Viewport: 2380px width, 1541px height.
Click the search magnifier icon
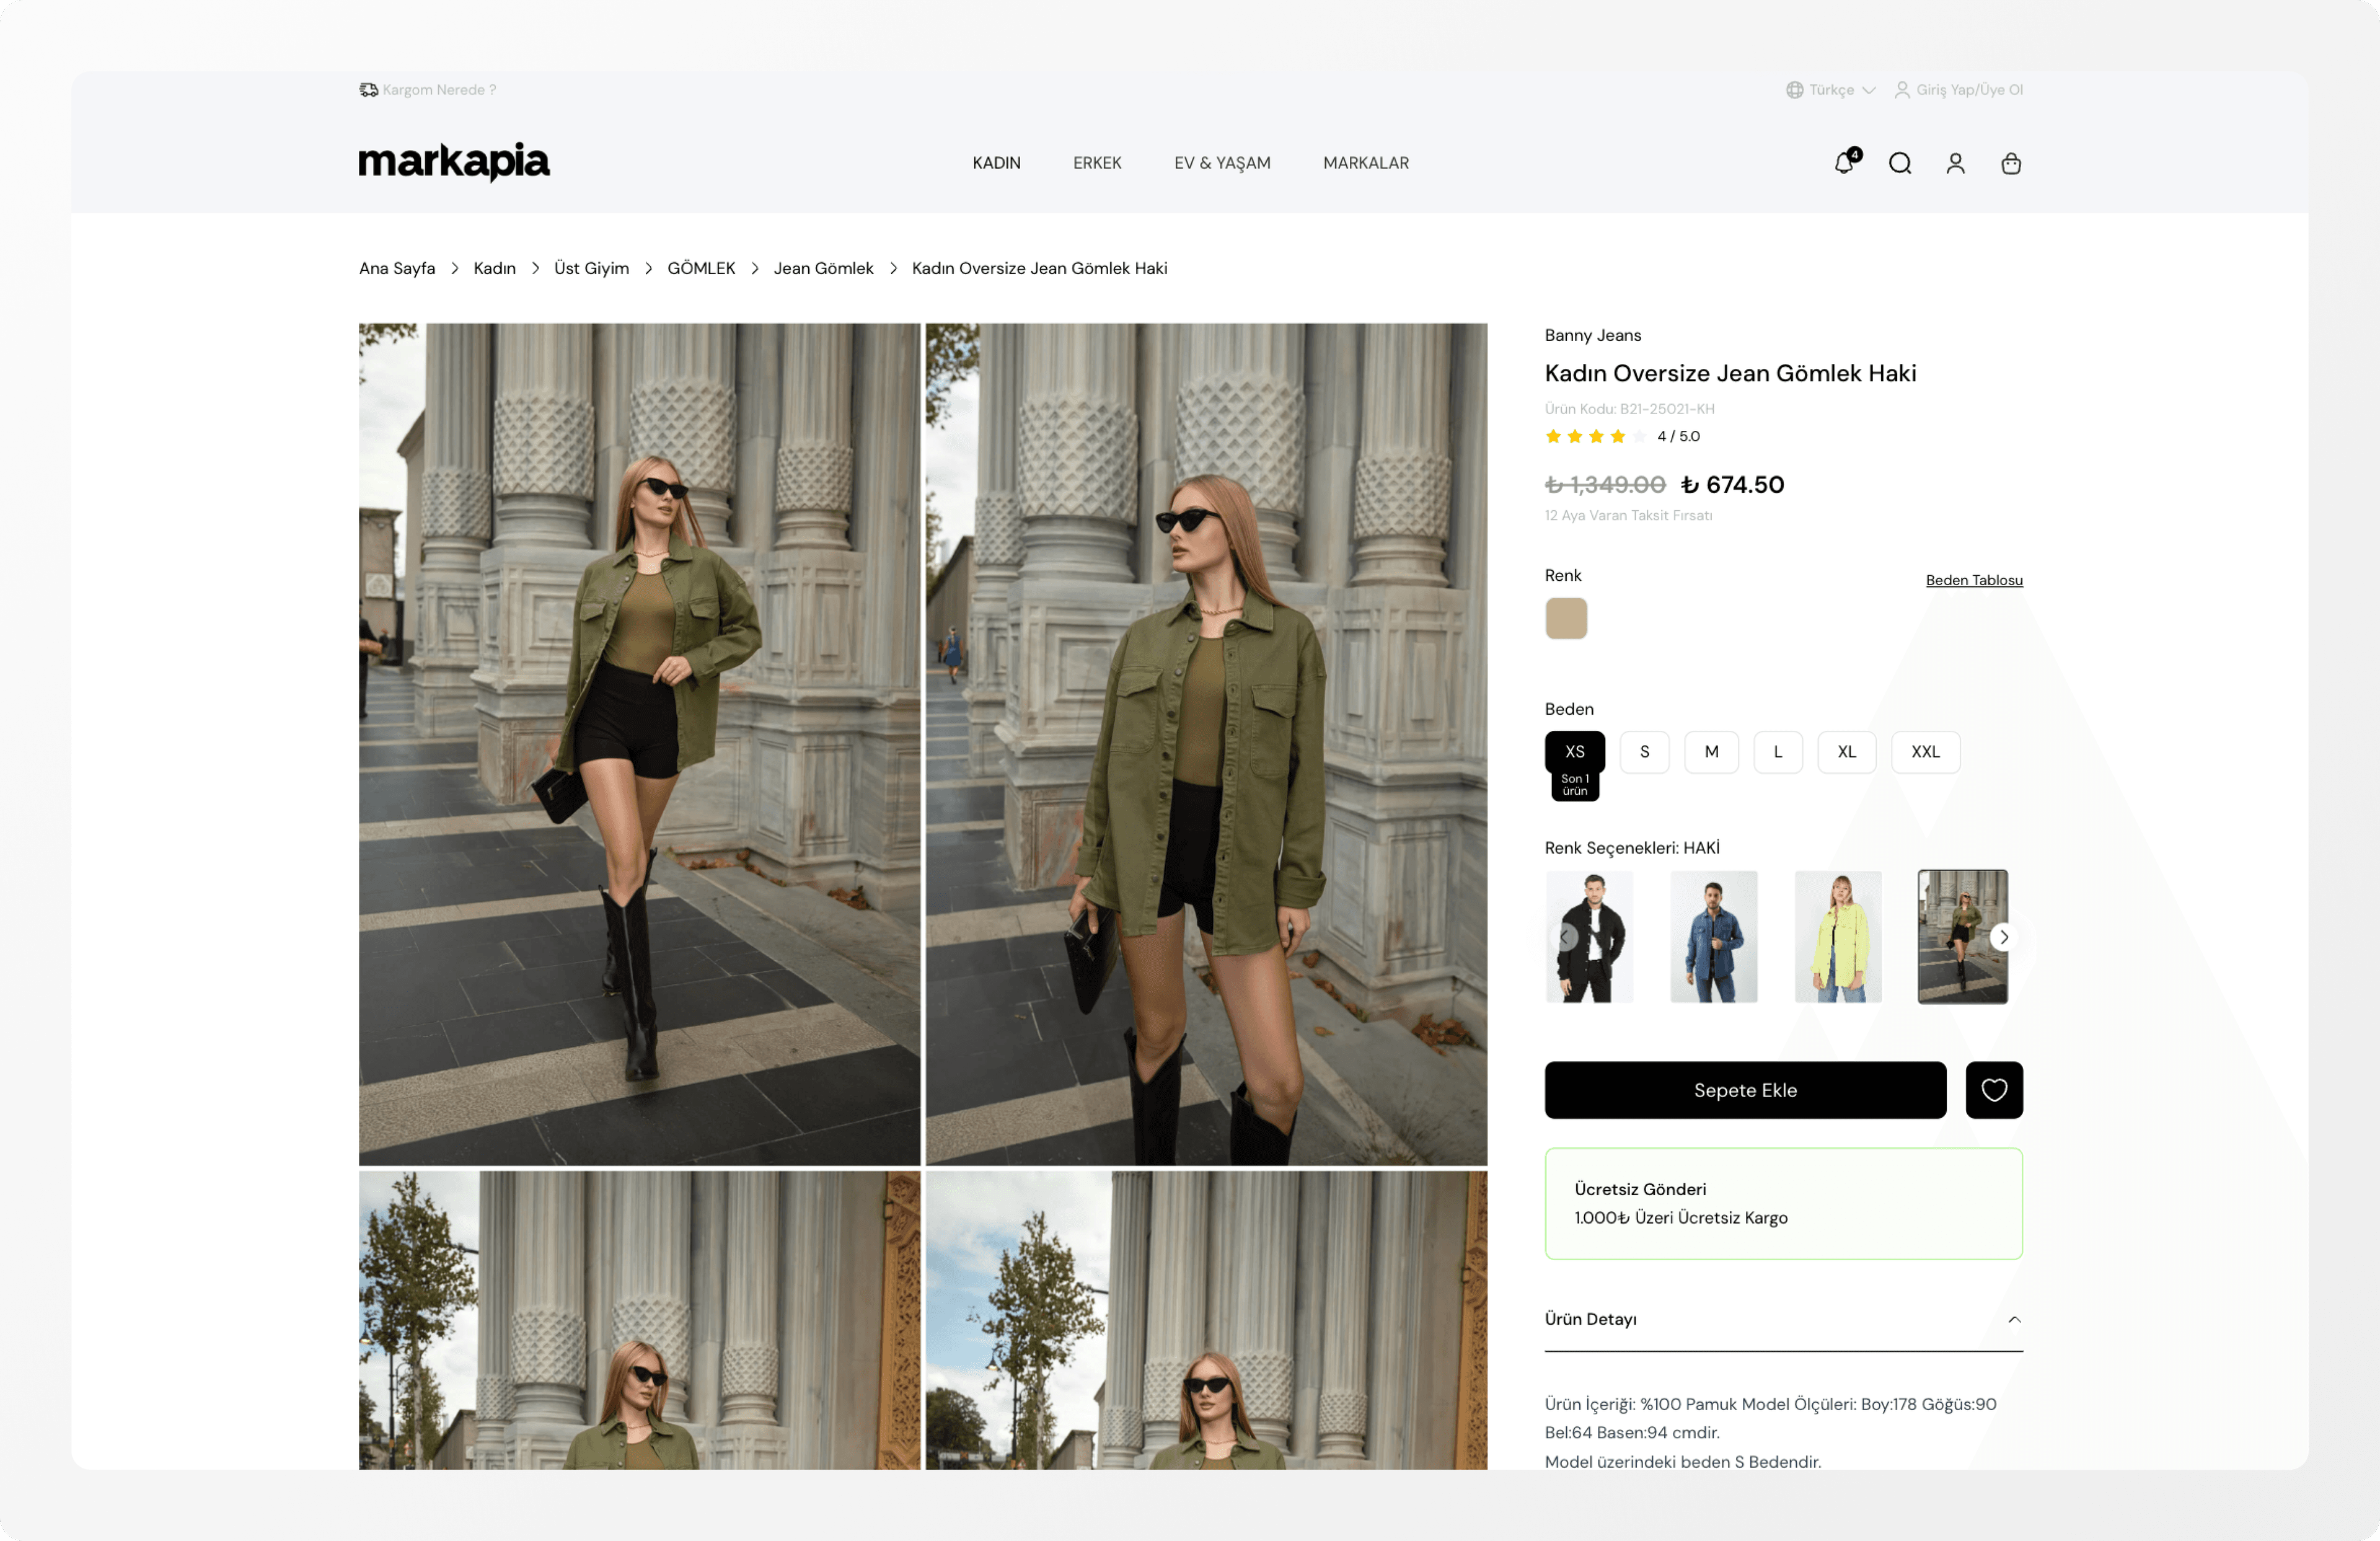1900,163
